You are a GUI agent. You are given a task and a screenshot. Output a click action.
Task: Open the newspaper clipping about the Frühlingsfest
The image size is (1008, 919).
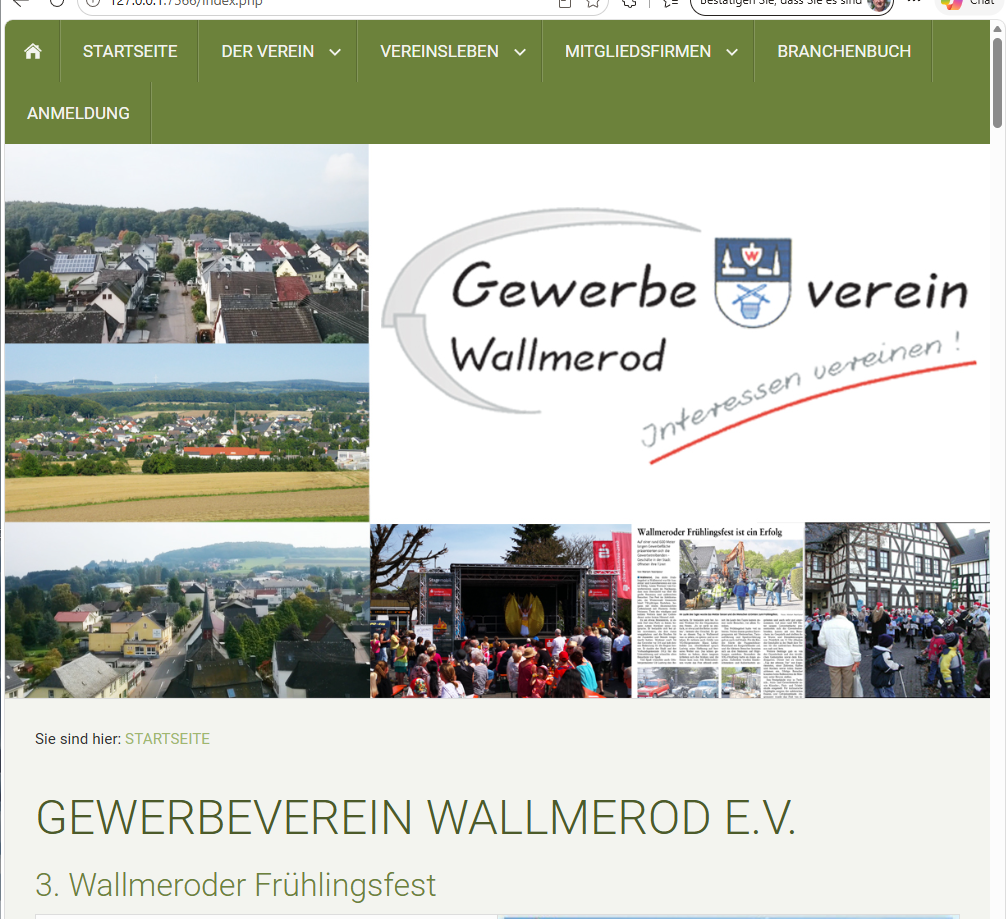(719, 611)
